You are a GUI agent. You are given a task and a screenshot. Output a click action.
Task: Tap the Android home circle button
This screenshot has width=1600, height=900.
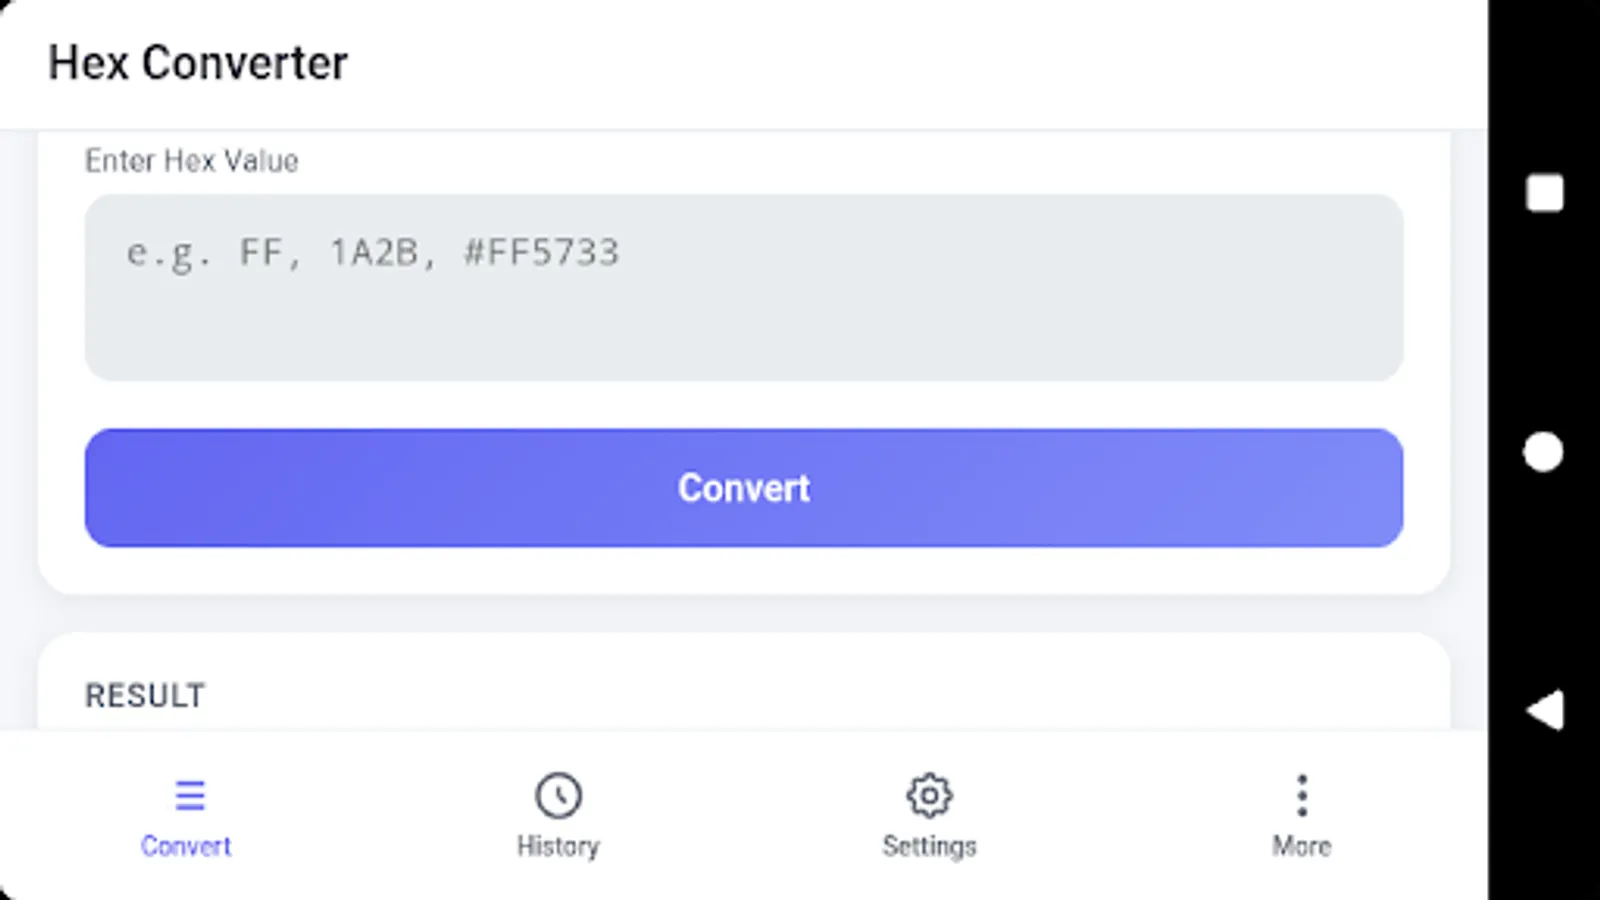point(1543,452)
